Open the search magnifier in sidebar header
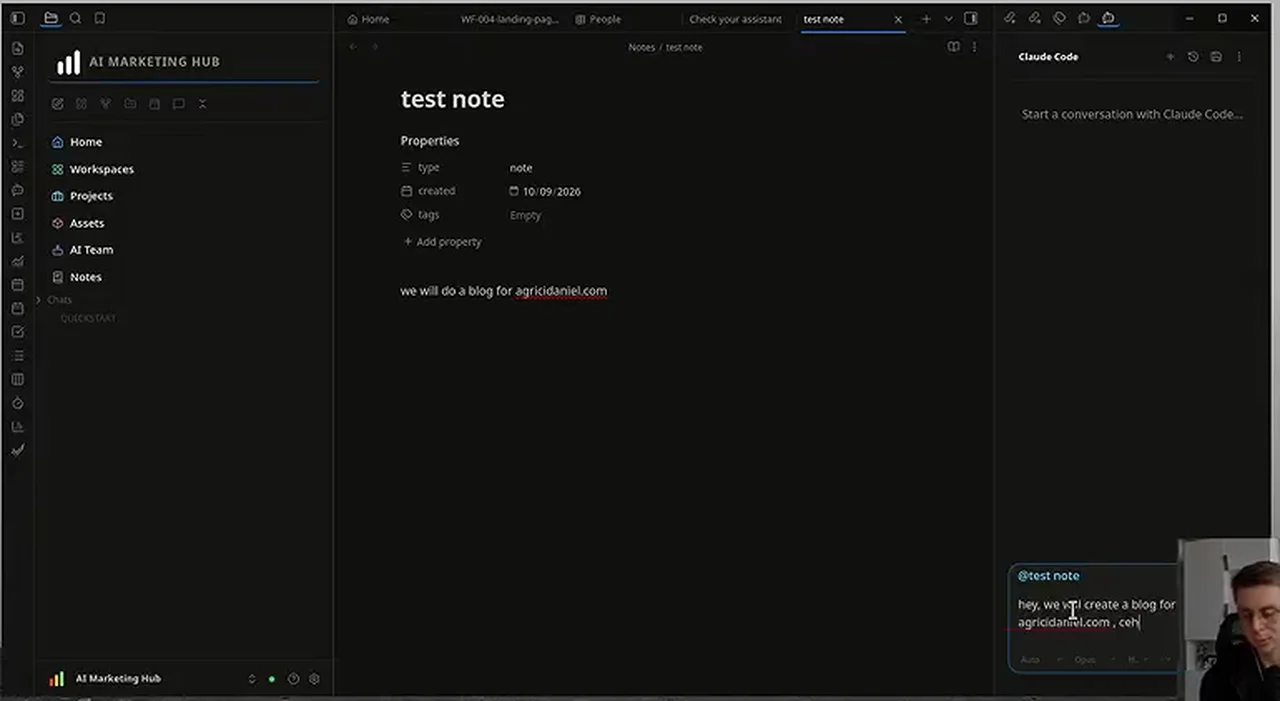 click(75, 18)
